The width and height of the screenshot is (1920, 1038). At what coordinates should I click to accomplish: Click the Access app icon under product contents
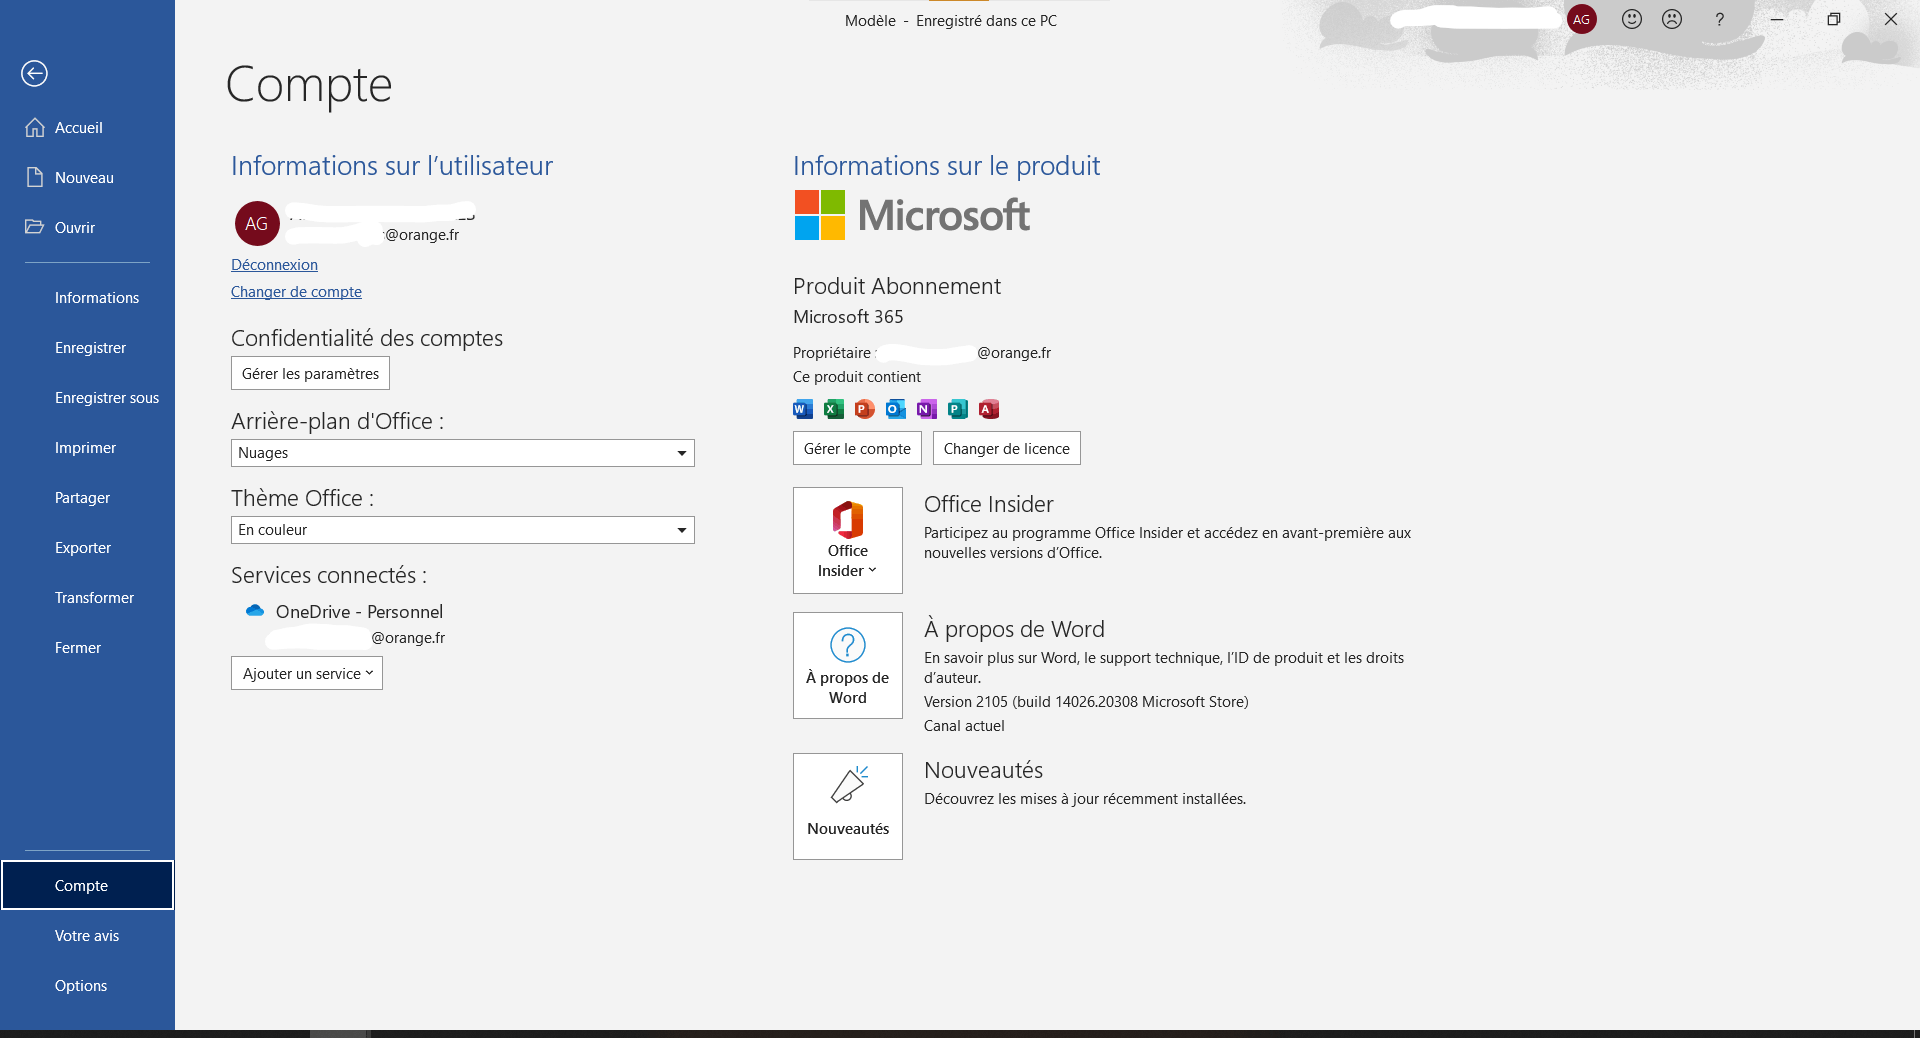(989, 409)
